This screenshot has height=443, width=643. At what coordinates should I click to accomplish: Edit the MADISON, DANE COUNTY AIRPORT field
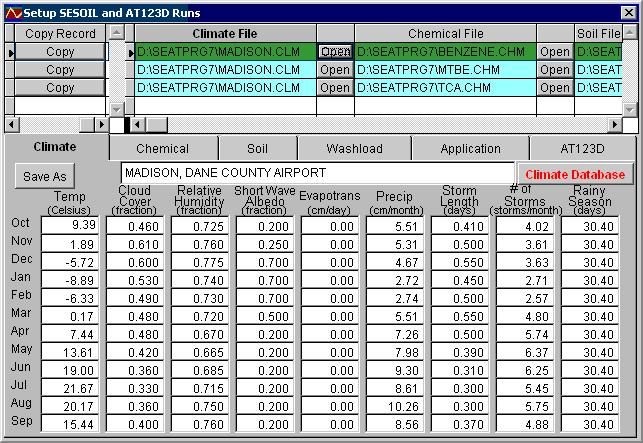pyautogui.click(x=317, y=173)
